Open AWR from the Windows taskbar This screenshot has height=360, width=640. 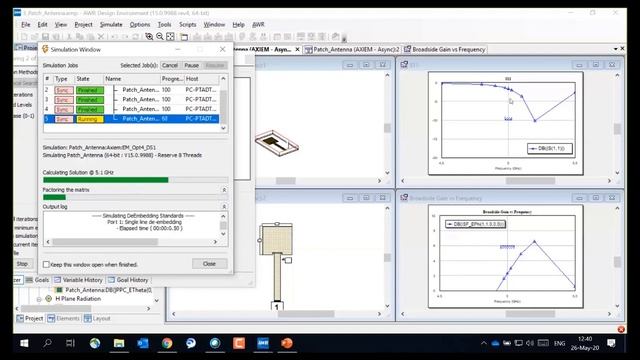click(263, 343)
